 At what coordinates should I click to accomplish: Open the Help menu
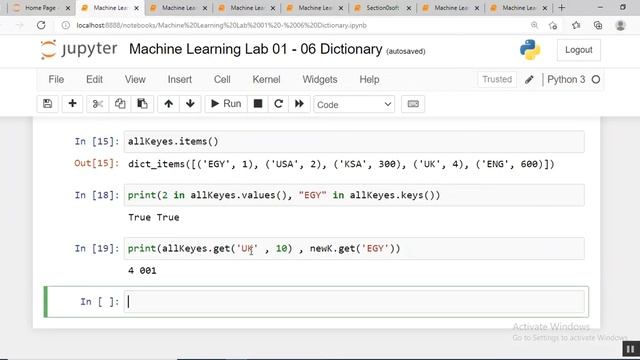tap(369, 80)
